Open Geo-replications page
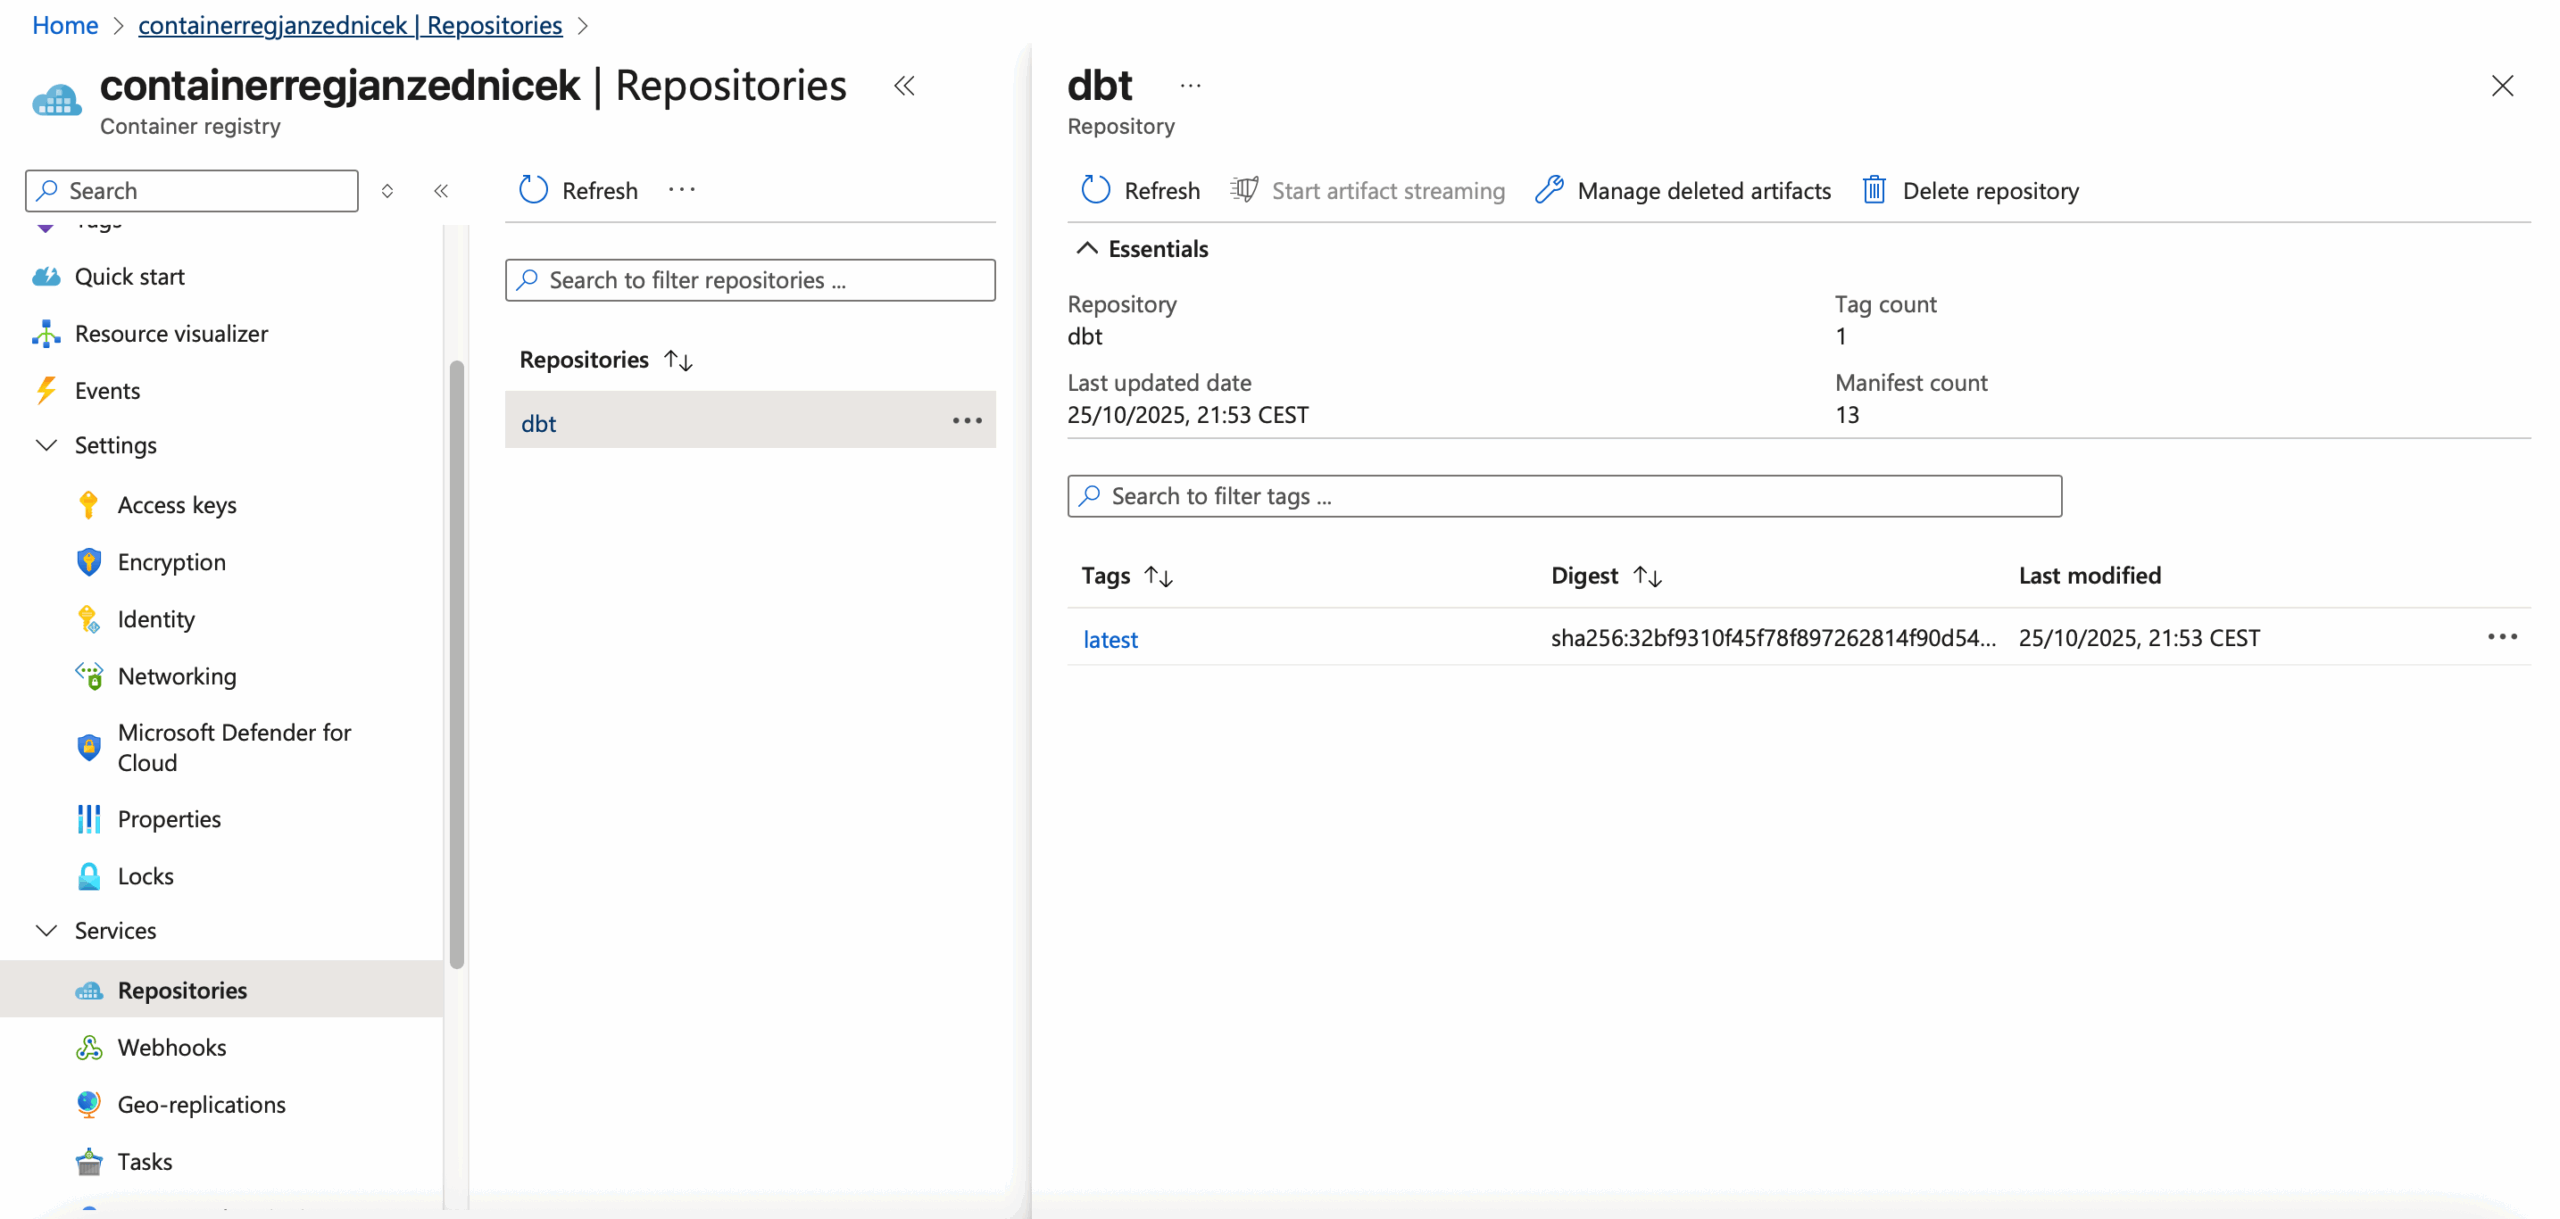This screenshot has height=1219, width=2560. (x=201, y=1104)
